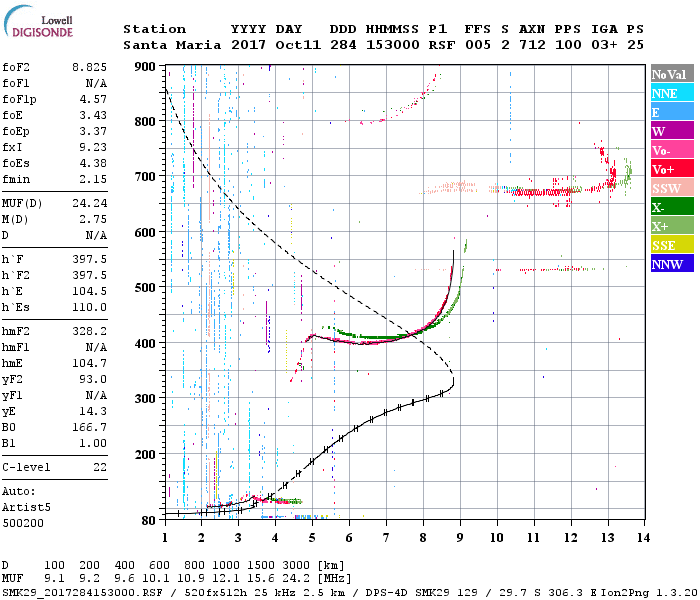Click the MUF(D) value 24.24
Screen dimensions: 700x600
(89, 203)
